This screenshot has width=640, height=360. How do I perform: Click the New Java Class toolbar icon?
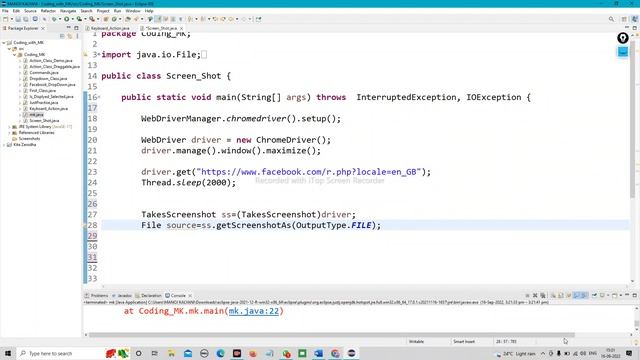click(114, 19)
